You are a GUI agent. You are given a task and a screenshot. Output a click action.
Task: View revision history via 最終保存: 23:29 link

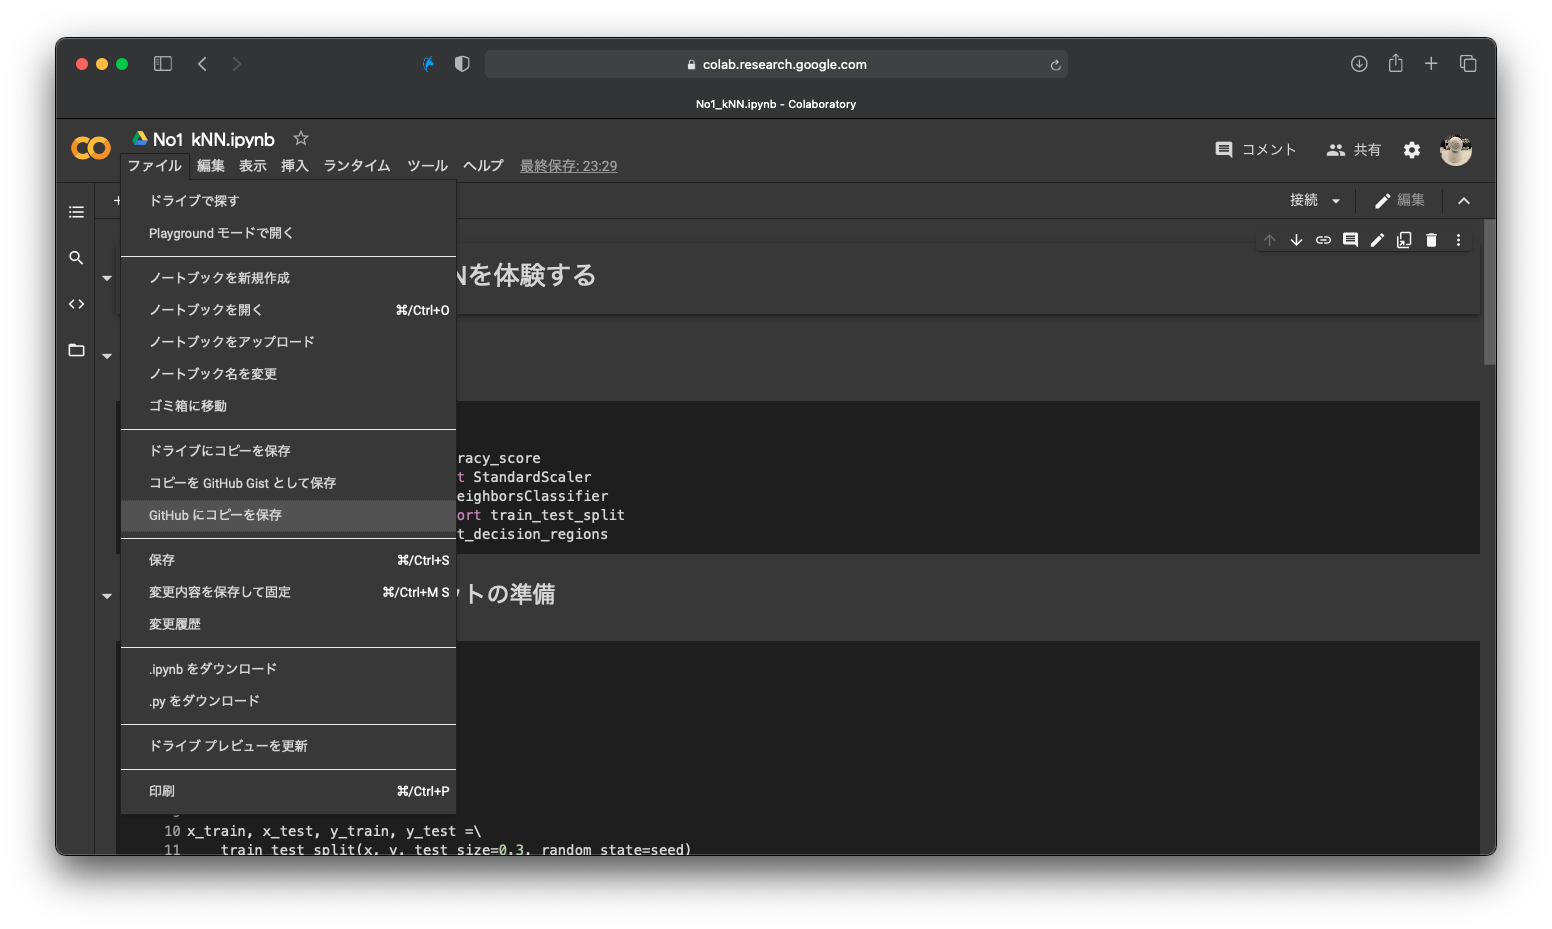[568, 166]
